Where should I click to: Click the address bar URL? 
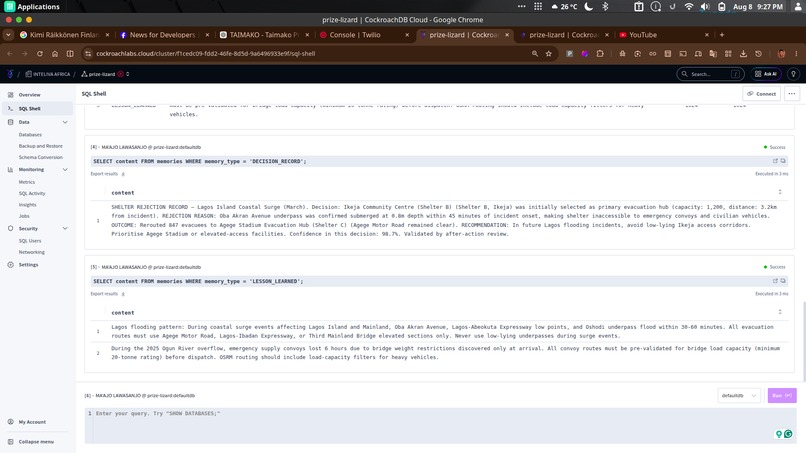[x=206, y=53]
